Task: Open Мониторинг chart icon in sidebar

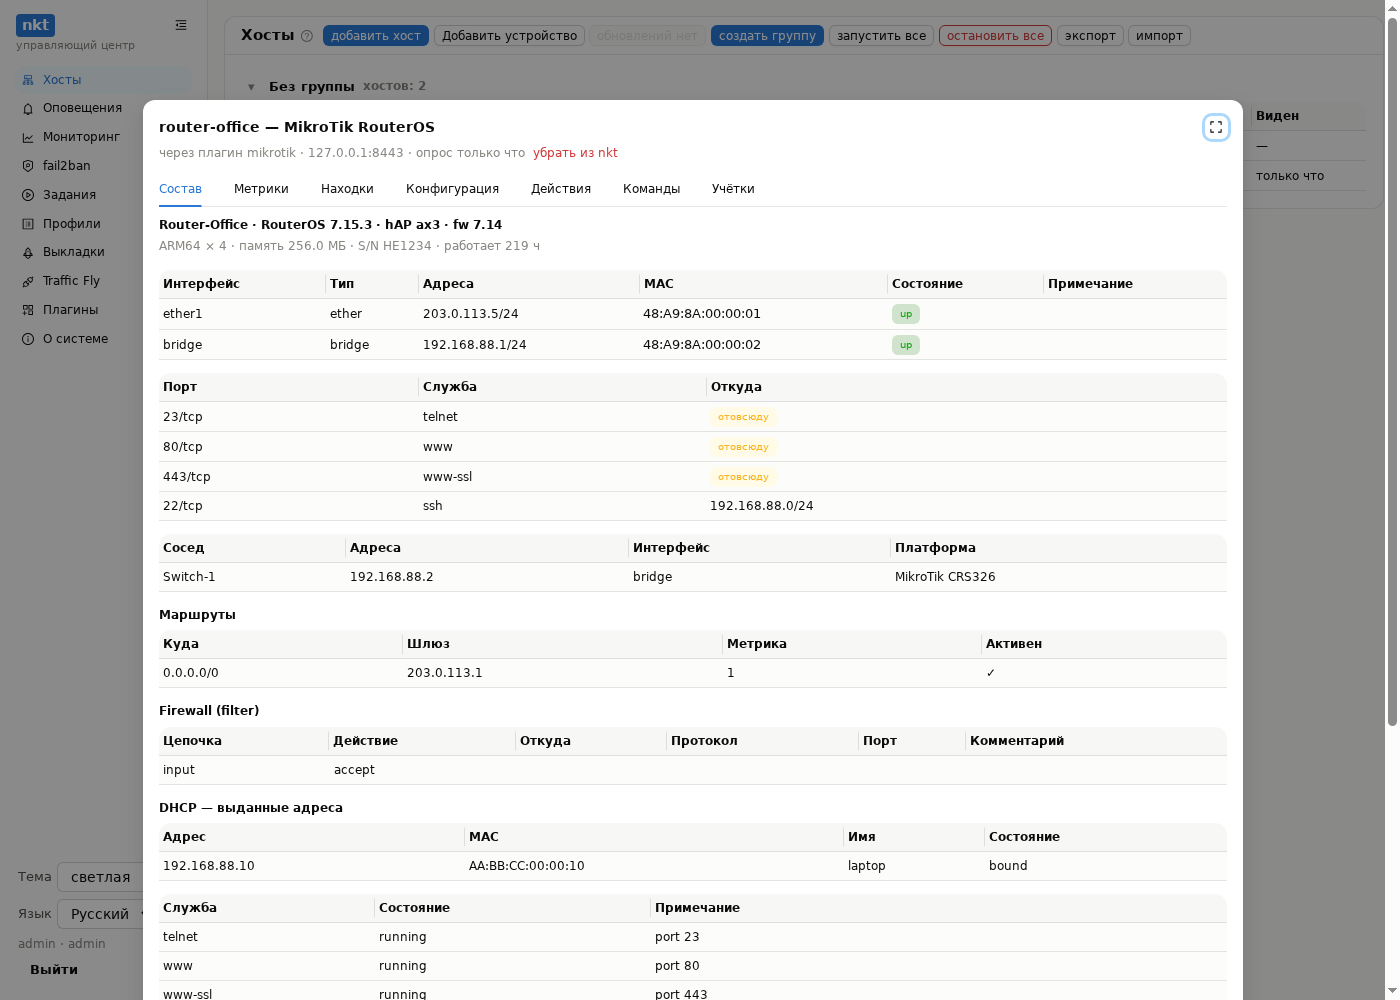Action: click(x=28, y=137)
